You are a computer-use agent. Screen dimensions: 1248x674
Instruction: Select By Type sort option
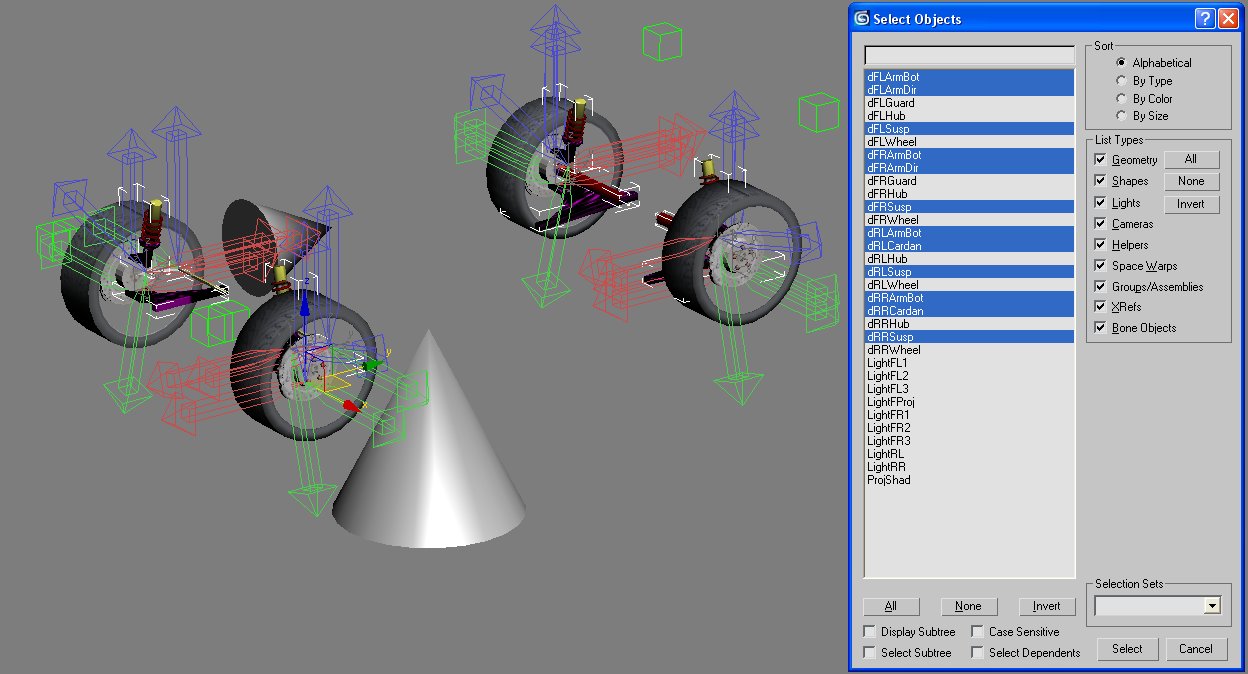click(1122, 81)
